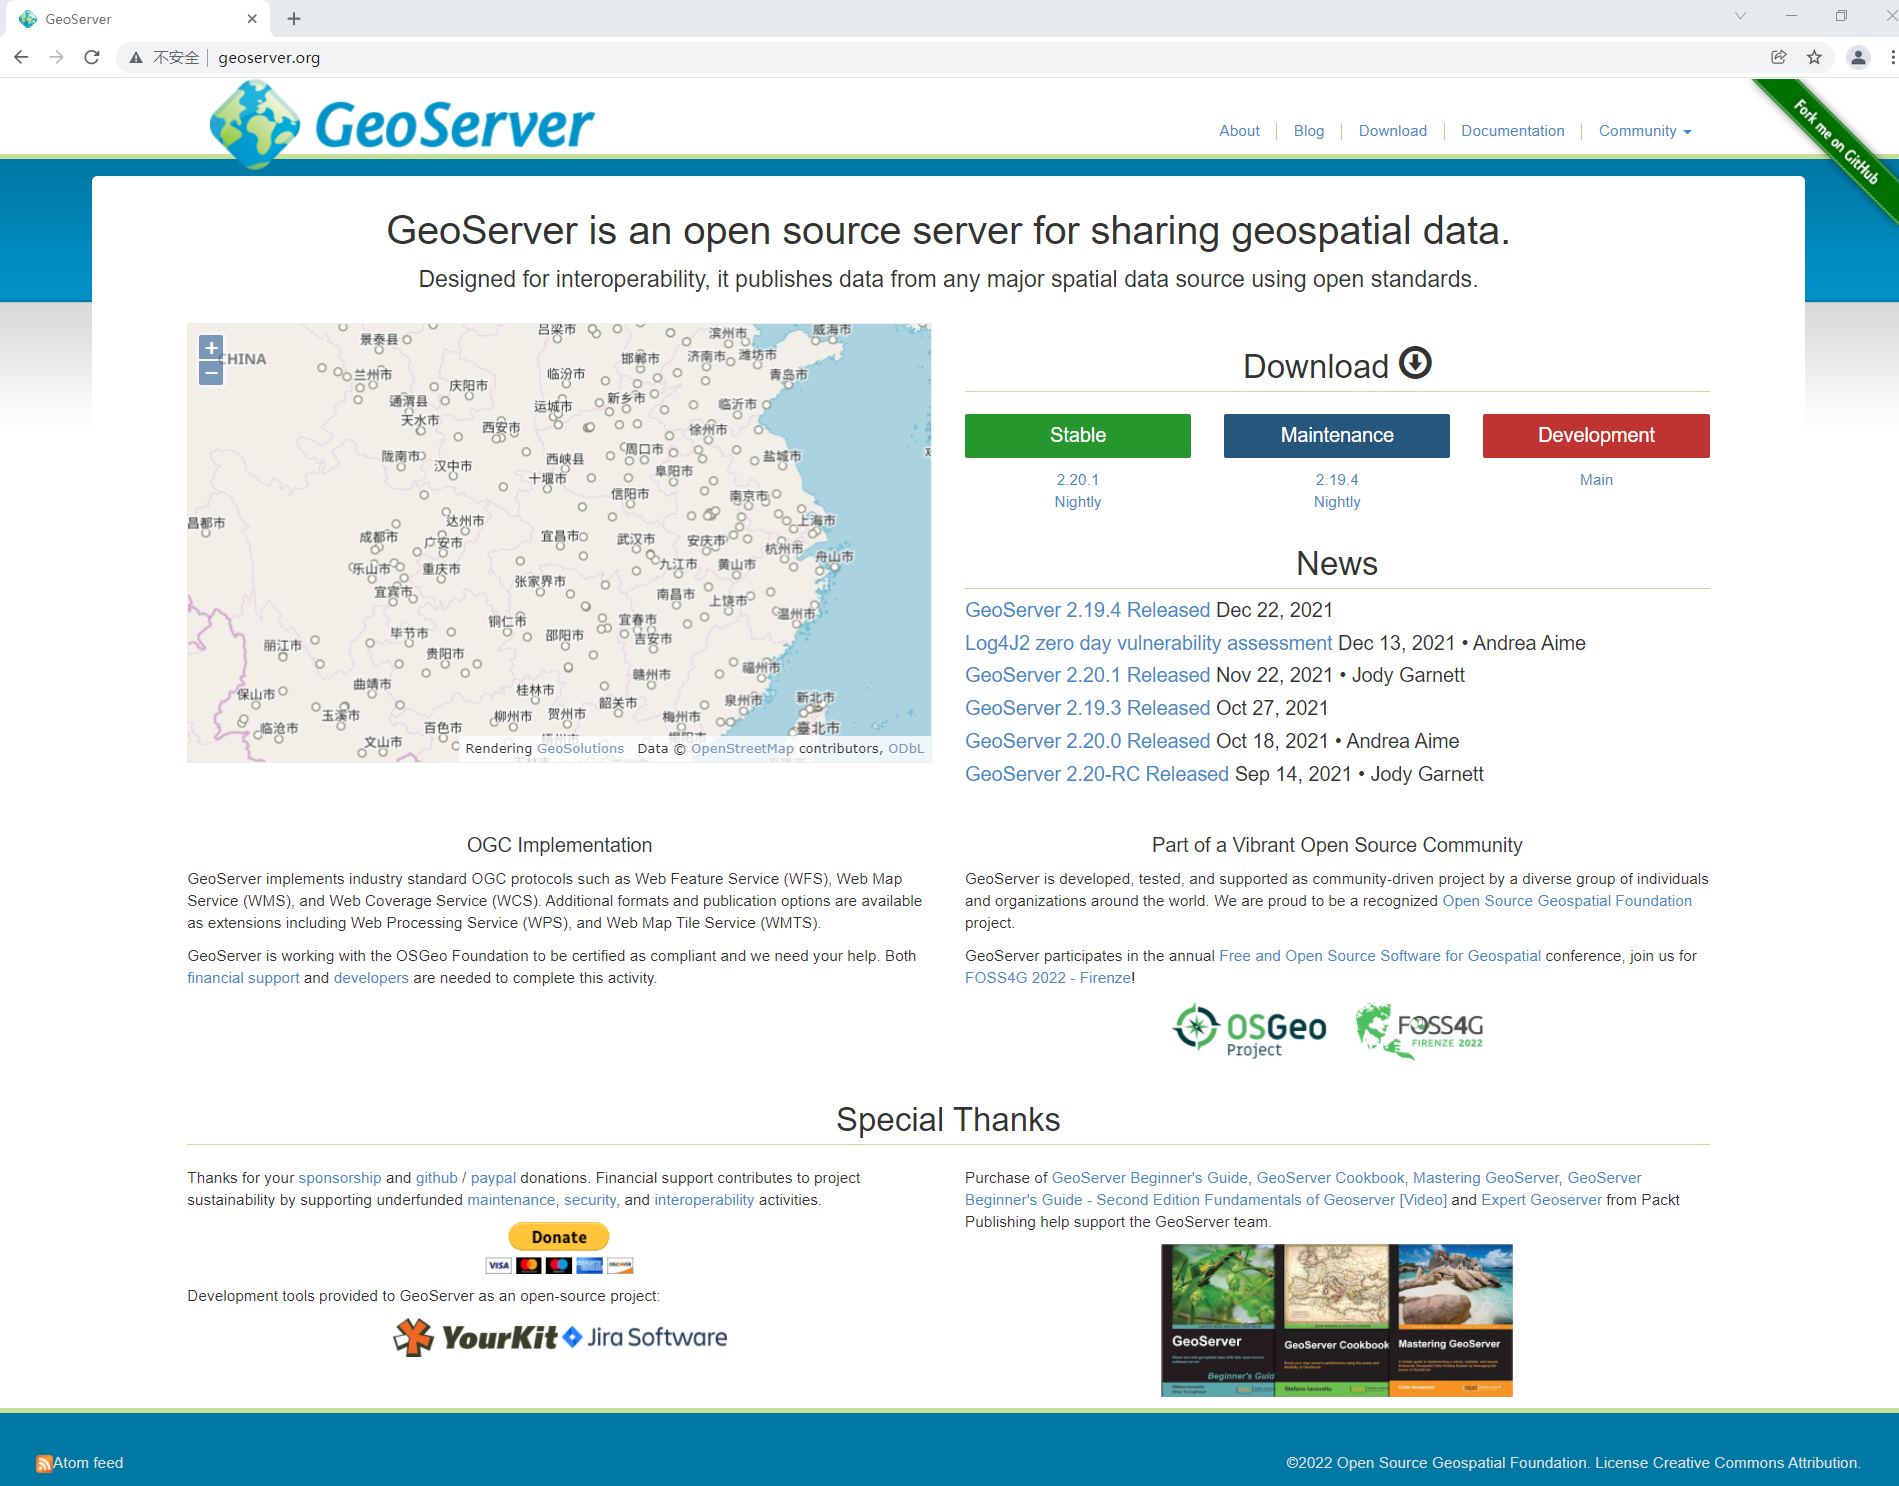Click the GeoServer globe logo
This screenshot has height=1486, width=1899.
click(x=255, y=124)
